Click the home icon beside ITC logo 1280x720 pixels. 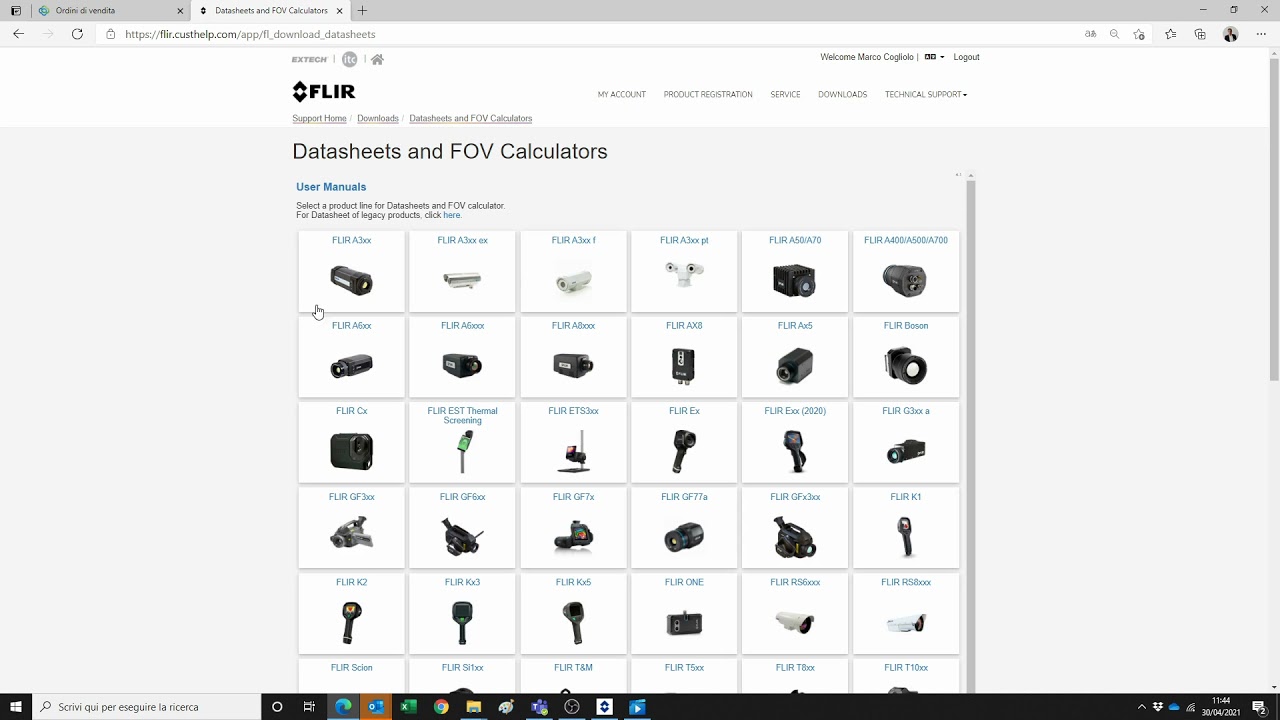click(377, 59)
